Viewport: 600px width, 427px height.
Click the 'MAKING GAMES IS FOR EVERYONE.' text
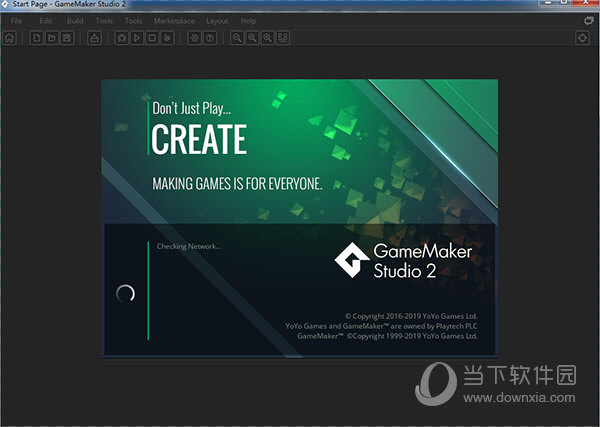click(x=237, y=184)
